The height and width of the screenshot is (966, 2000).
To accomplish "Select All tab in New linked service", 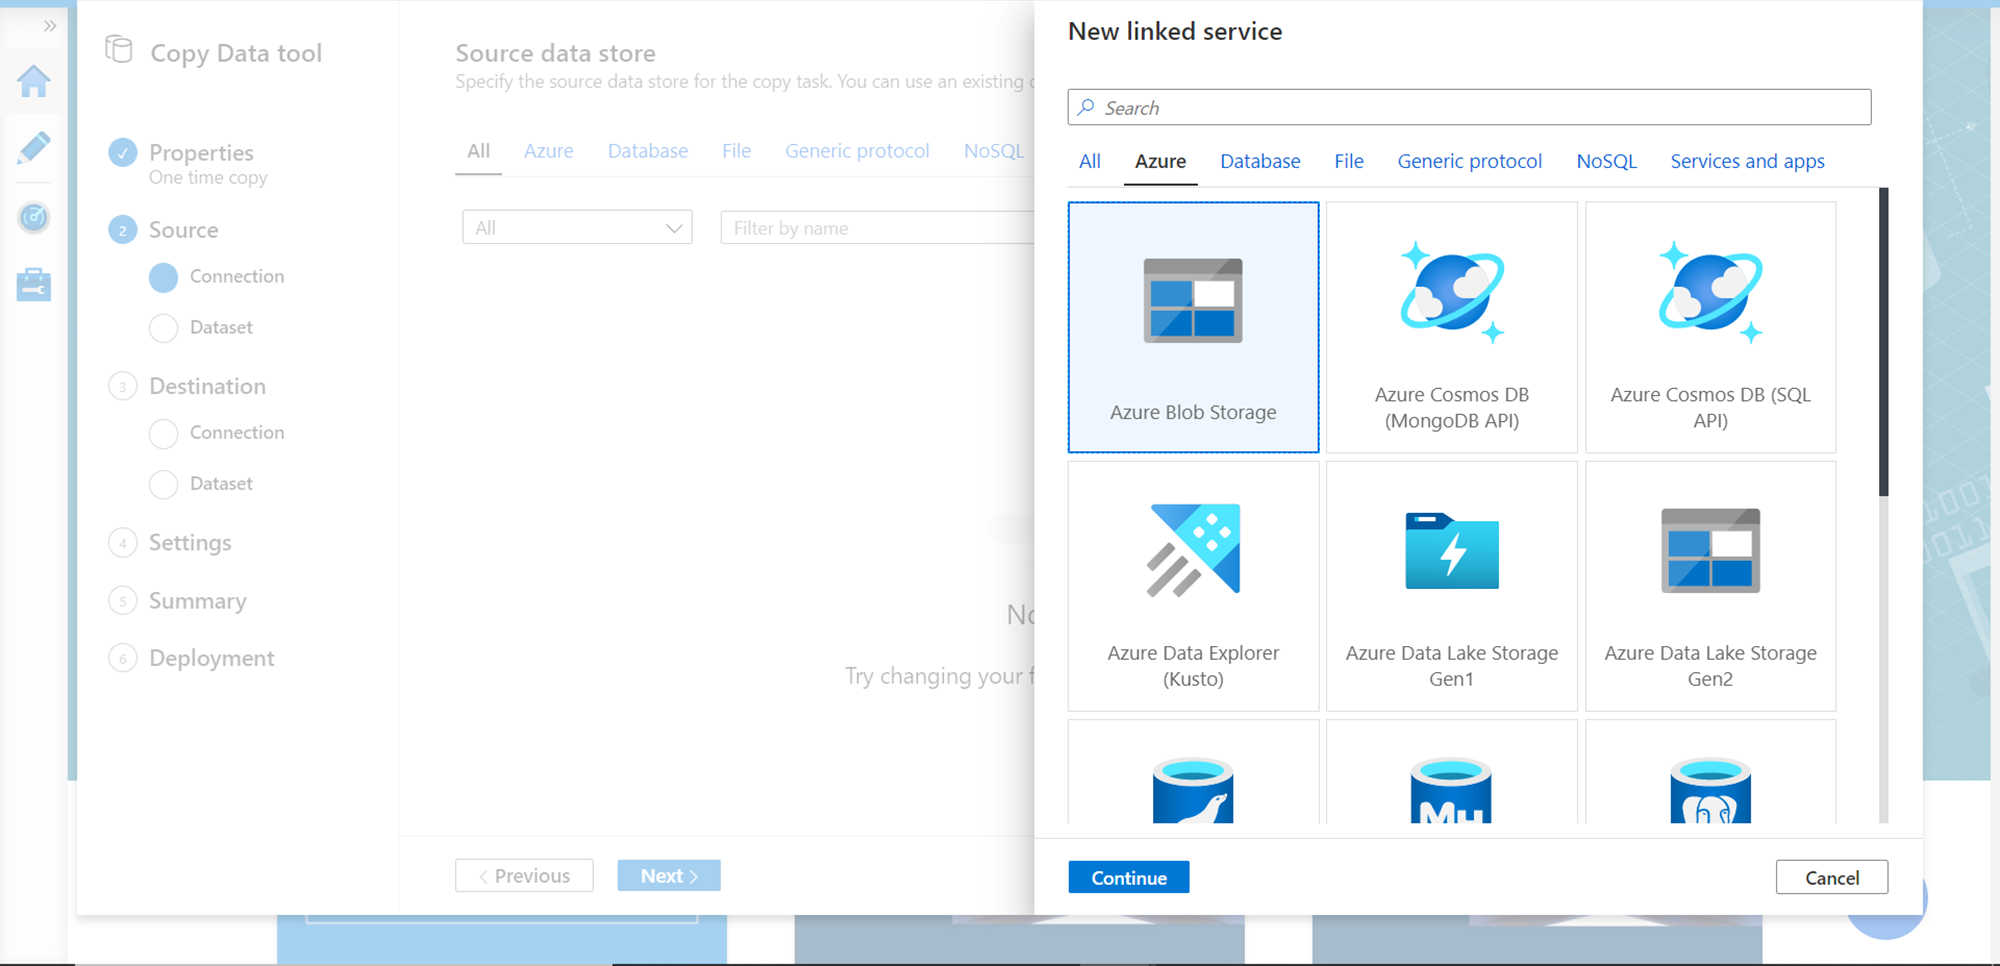I will (x=1090, y=161).
